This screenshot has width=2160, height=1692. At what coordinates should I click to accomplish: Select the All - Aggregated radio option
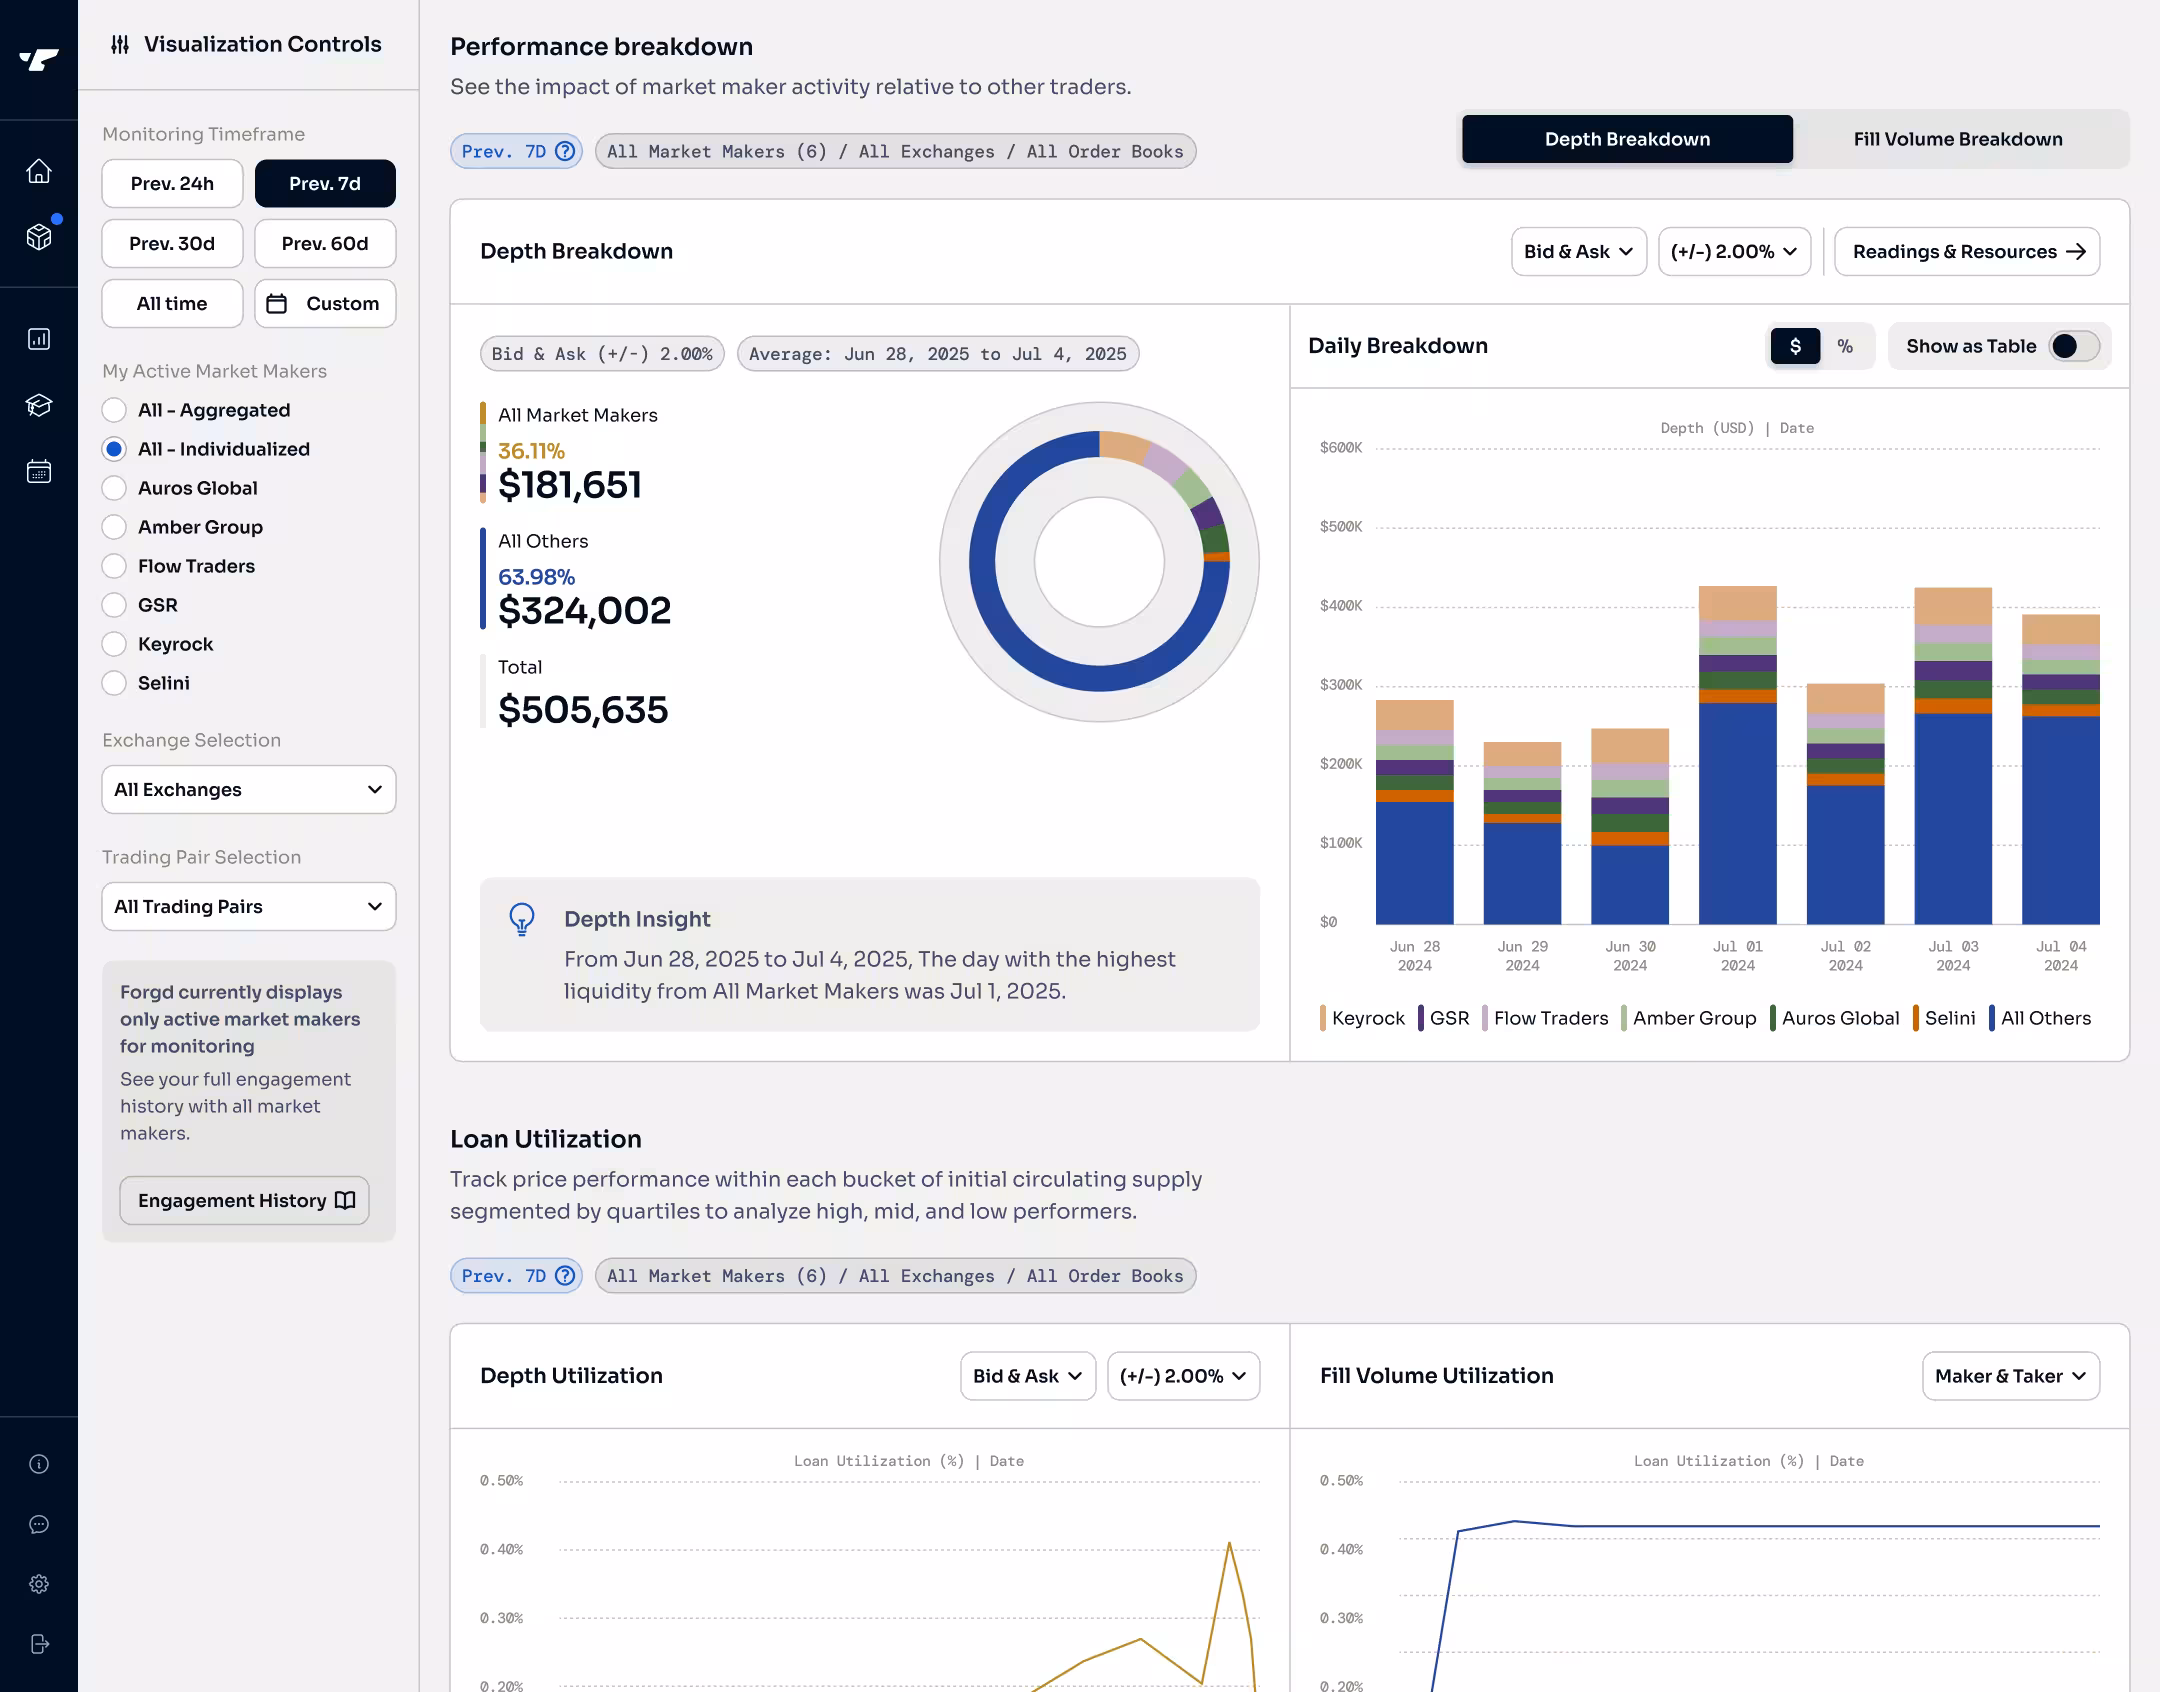(115, 410)
